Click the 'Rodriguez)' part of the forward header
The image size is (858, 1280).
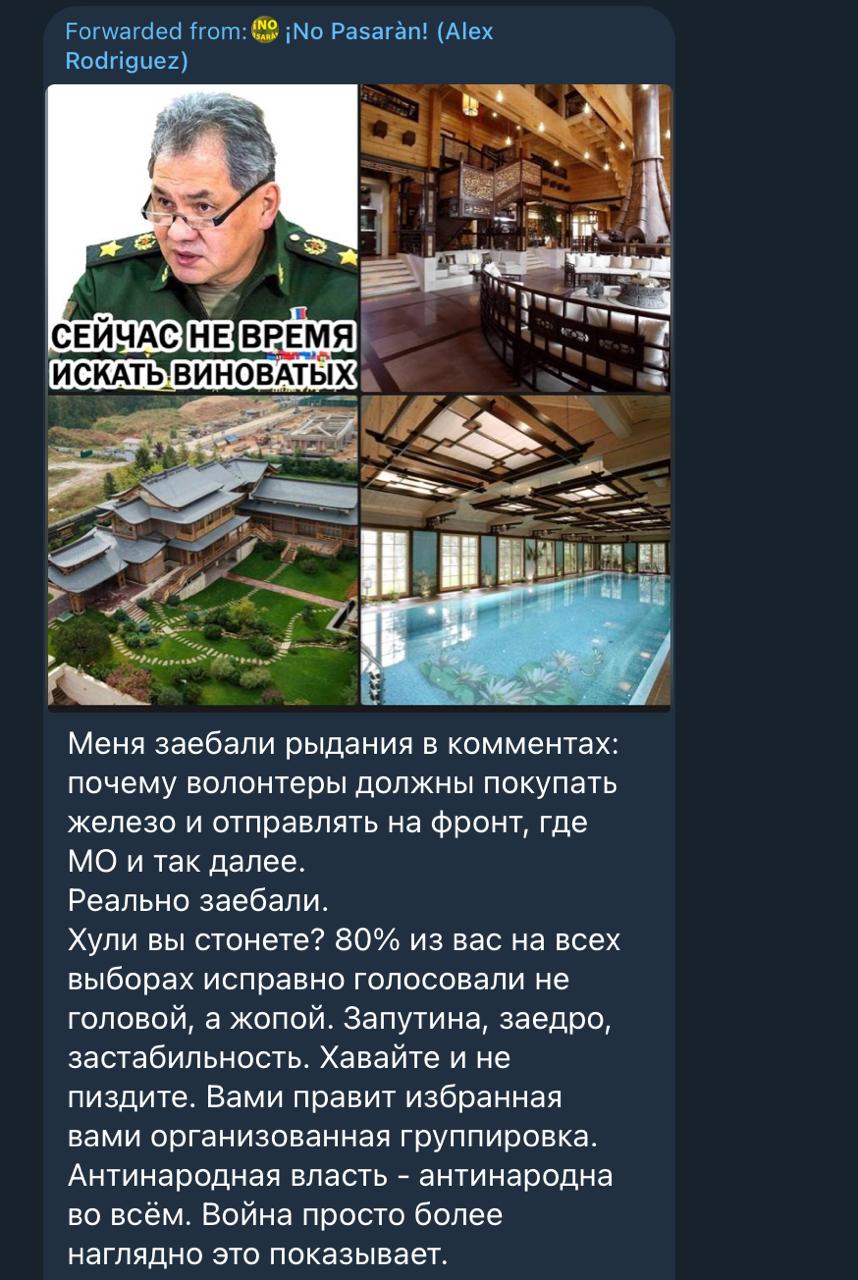point(126,62)
